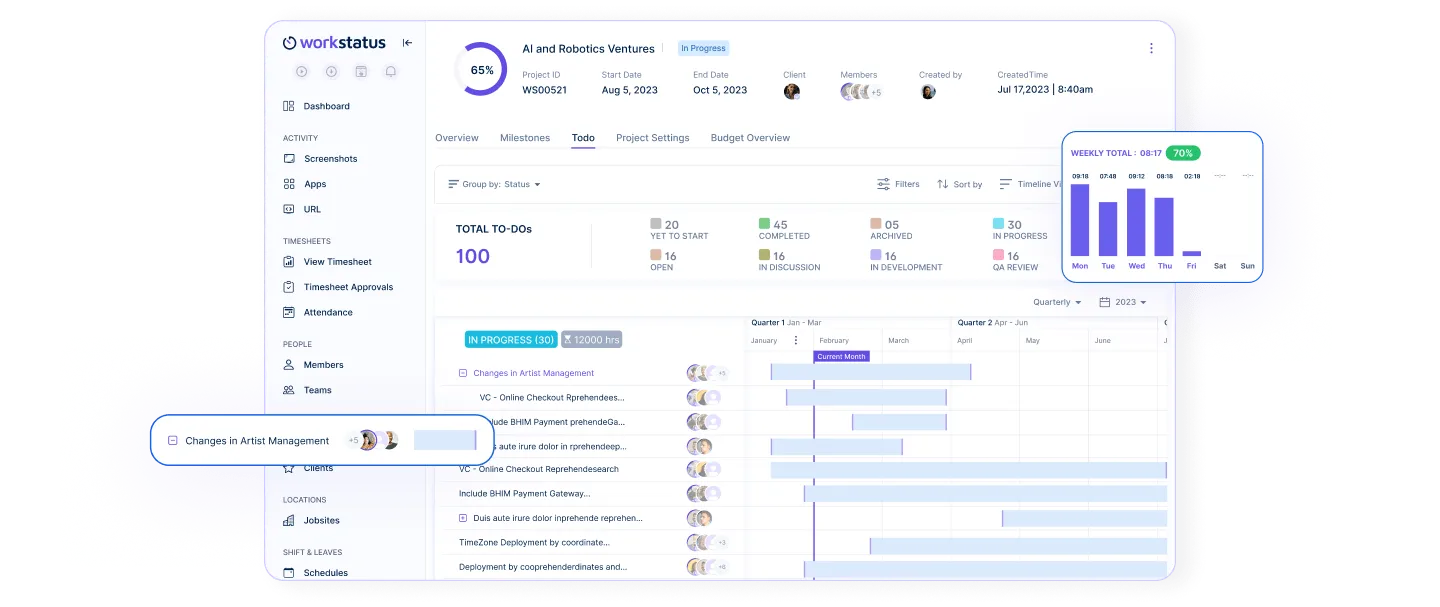Click the Filters icon
This screenshot has width=1440, height=607.
883,184
